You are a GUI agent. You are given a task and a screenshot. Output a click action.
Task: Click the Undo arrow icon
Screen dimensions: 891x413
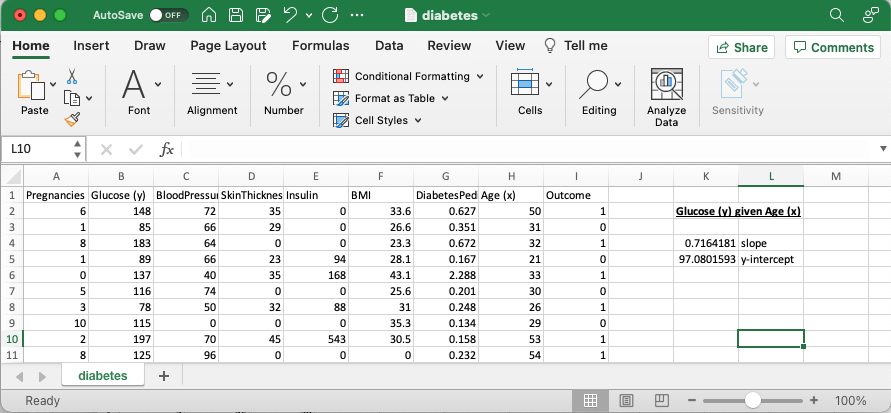[x=291, y=15]
